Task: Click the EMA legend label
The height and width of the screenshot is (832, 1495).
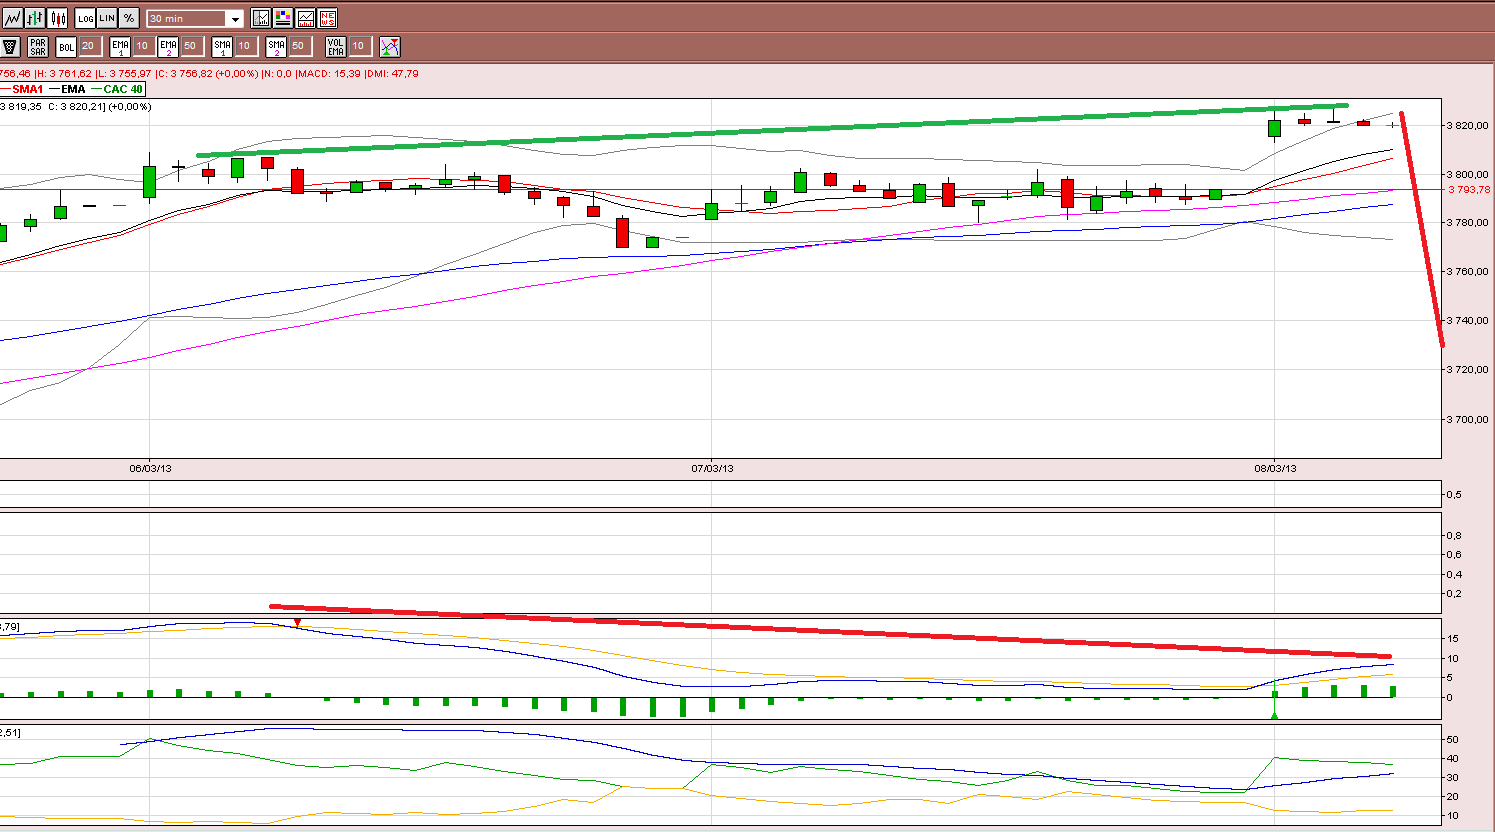Action: (73, 89)
